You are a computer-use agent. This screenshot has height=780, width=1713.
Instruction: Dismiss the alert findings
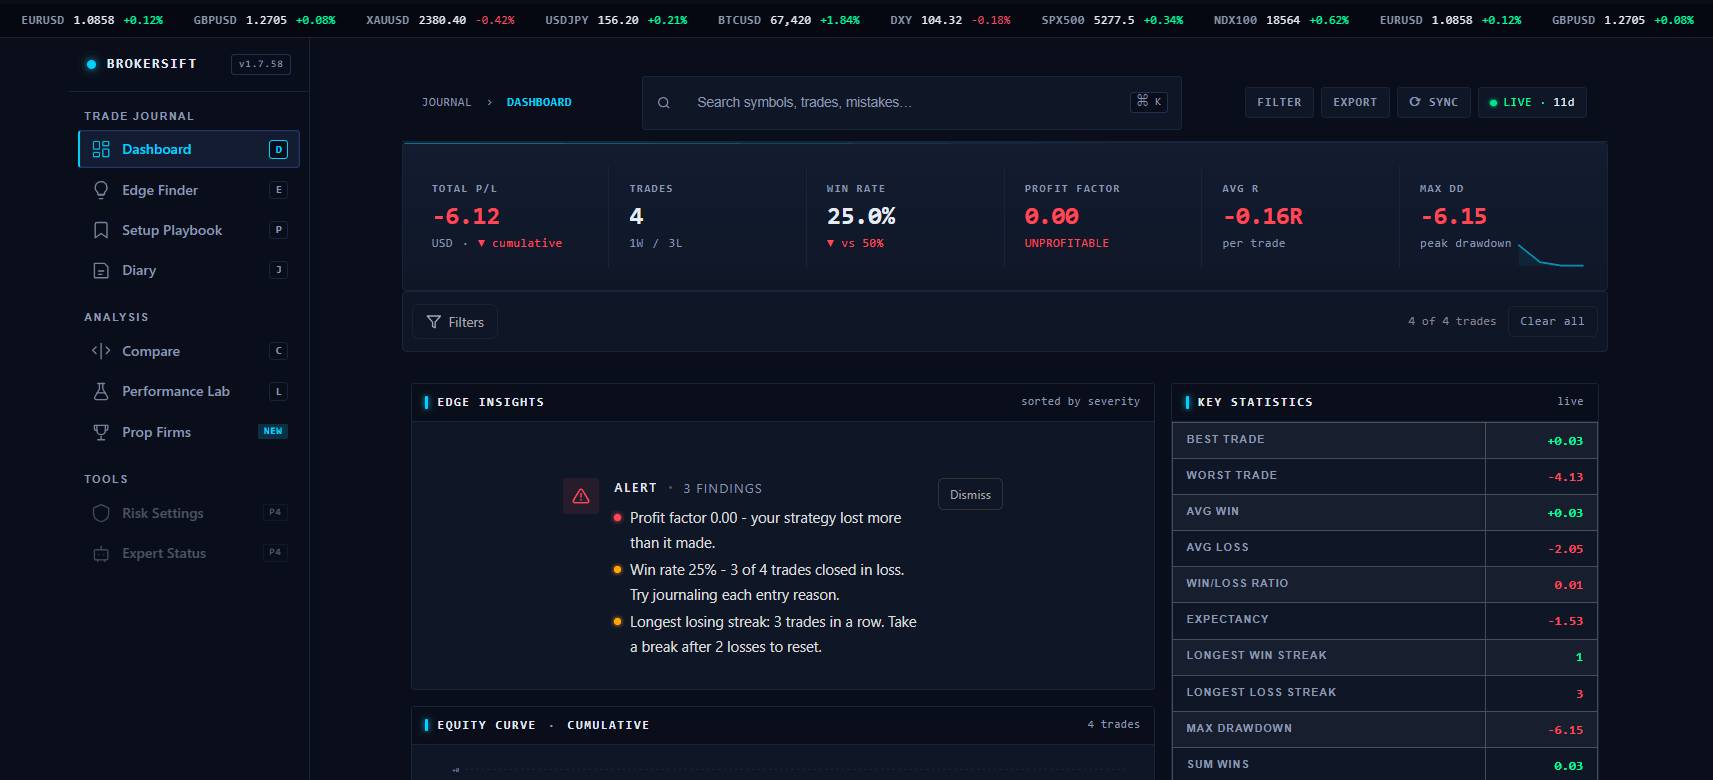970,495
